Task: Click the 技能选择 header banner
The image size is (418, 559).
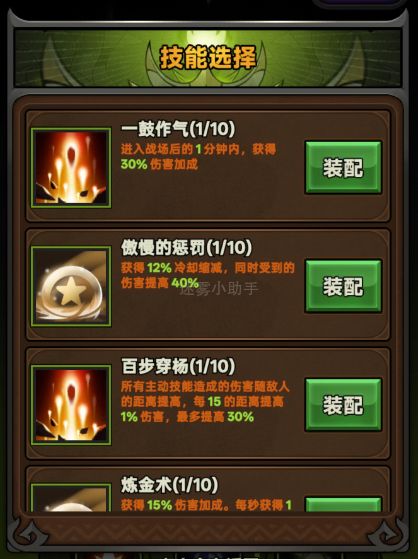Action: tap(208, 58)
